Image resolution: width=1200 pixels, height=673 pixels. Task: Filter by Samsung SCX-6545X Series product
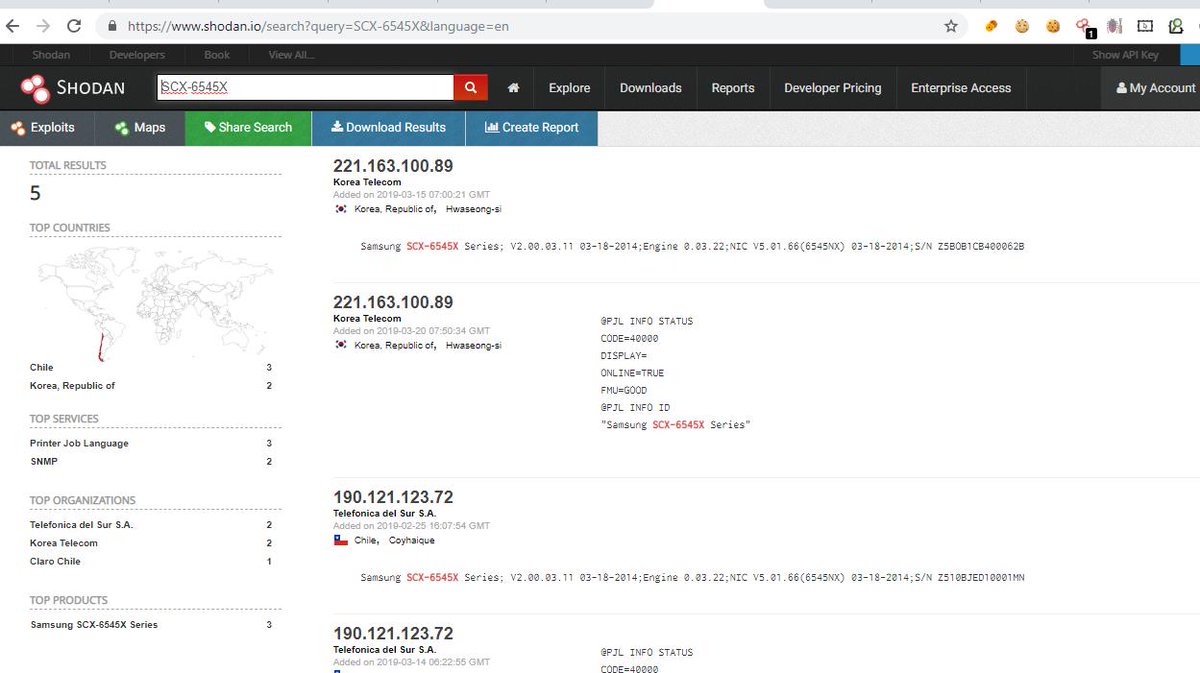click(x=94, y=625)
